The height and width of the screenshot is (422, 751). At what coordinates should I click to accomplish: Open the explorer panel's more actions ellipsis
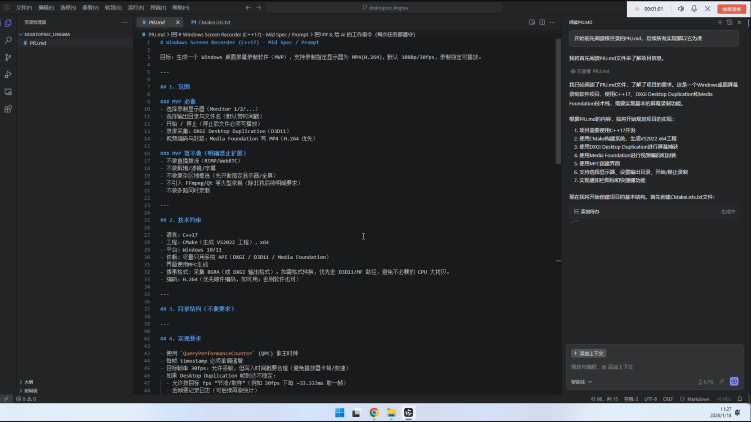[x=125, y=23]
